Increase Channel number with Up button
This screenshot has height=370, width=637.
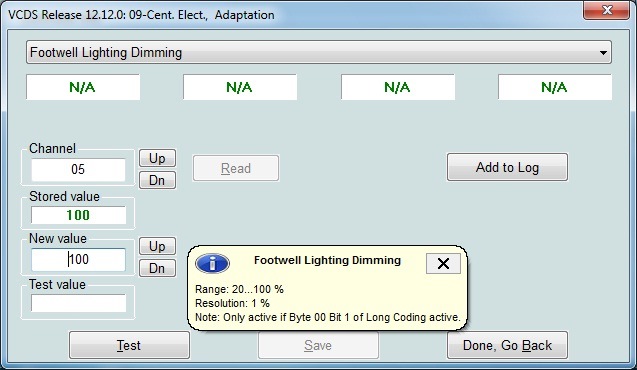click(157, 158)
